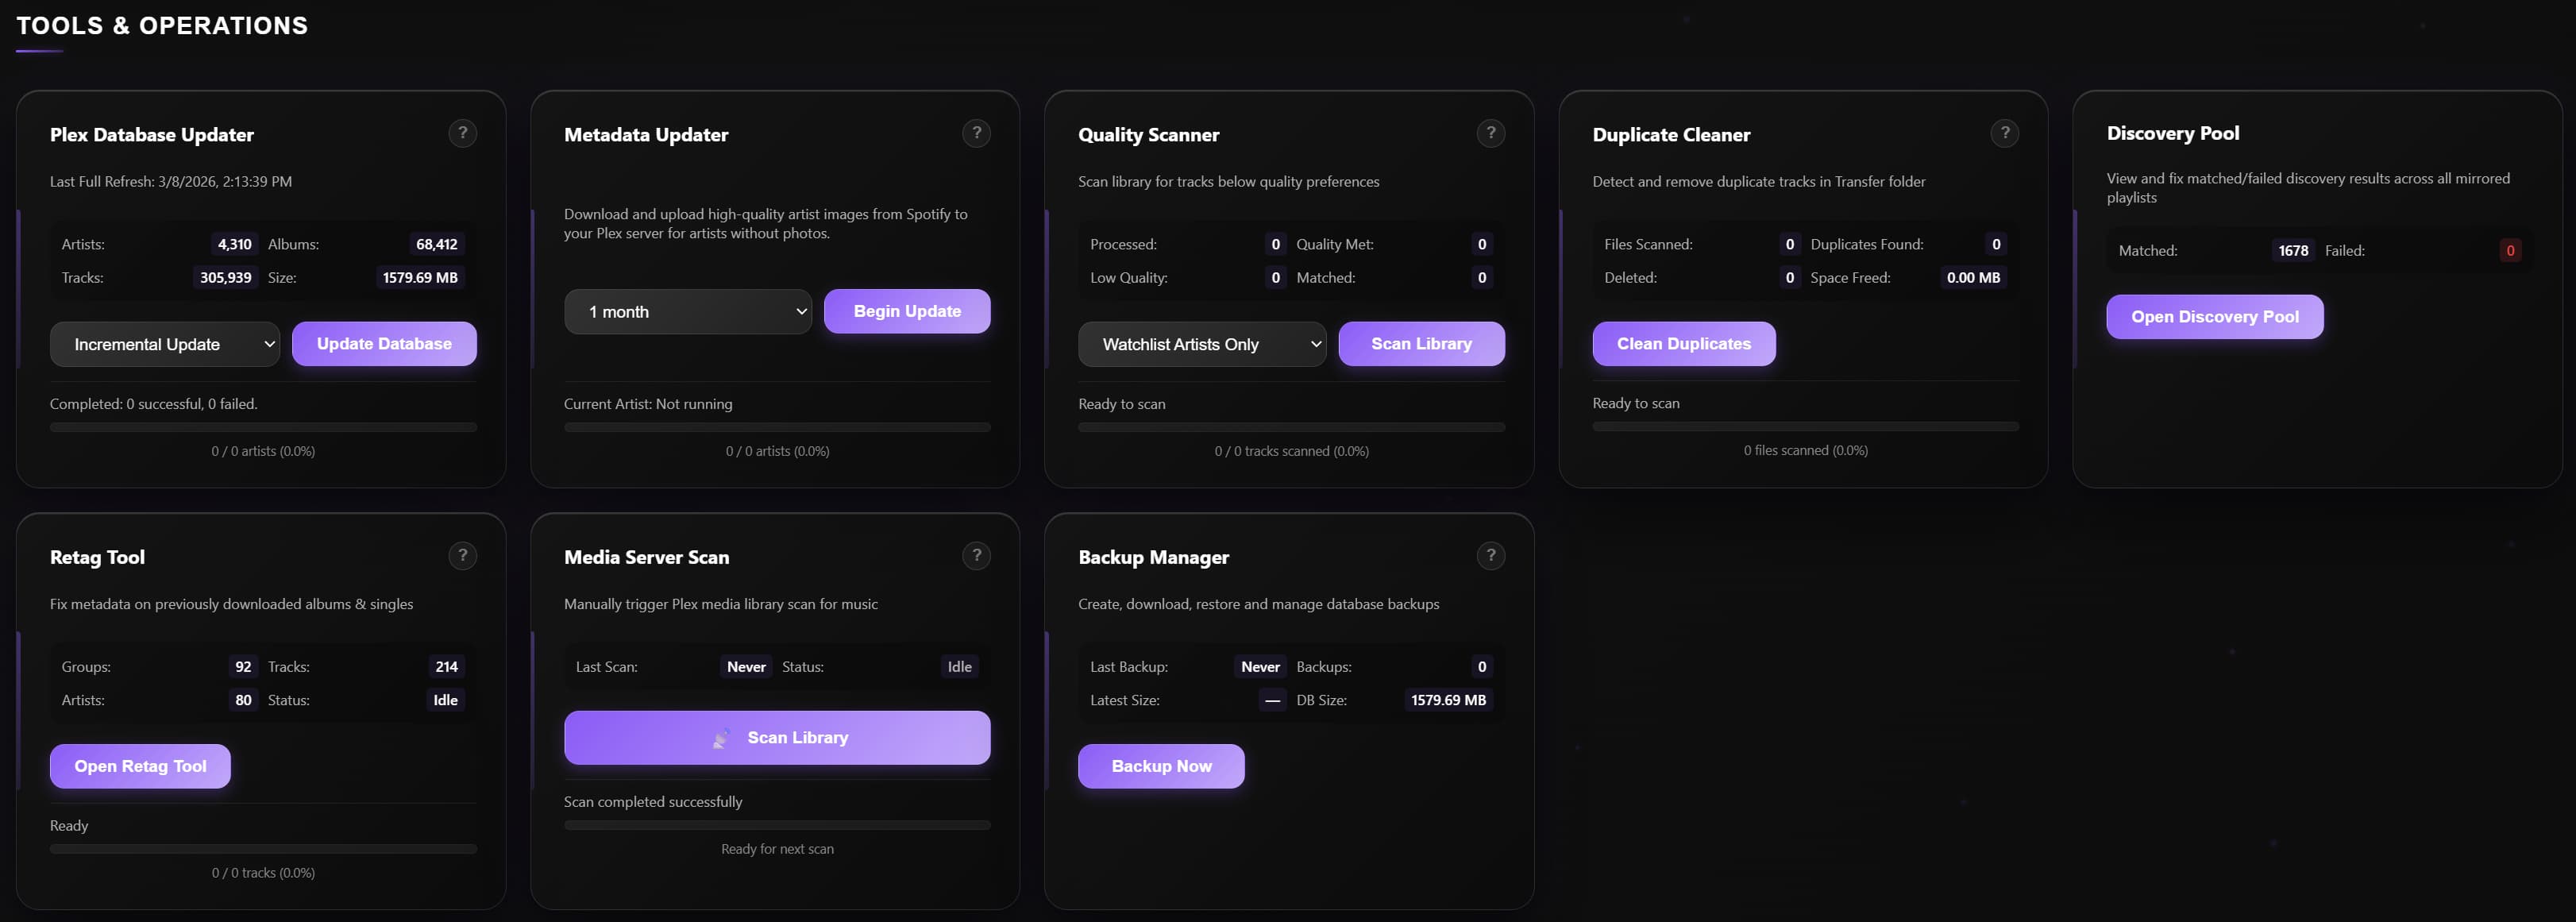Click the Failed count badge in Discovery Pool
This screenshot has height=922, width=2576.
point(2509,251)
